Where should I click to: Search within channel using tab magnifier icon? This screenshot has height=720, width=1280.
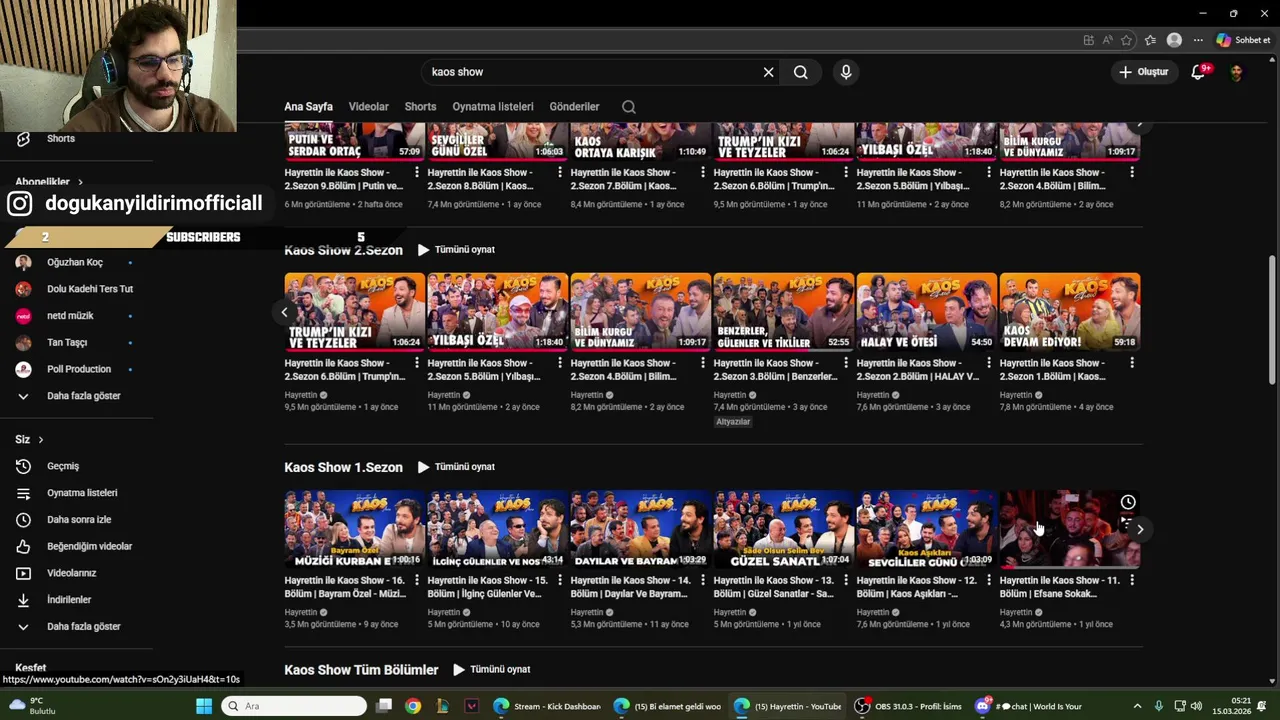coord(628,106)
